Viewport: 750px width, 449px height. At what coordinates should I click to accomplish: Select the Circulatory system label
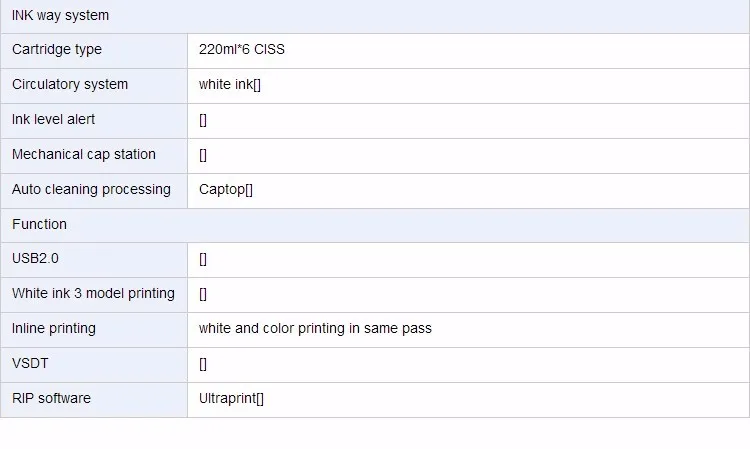coord(70,85)
